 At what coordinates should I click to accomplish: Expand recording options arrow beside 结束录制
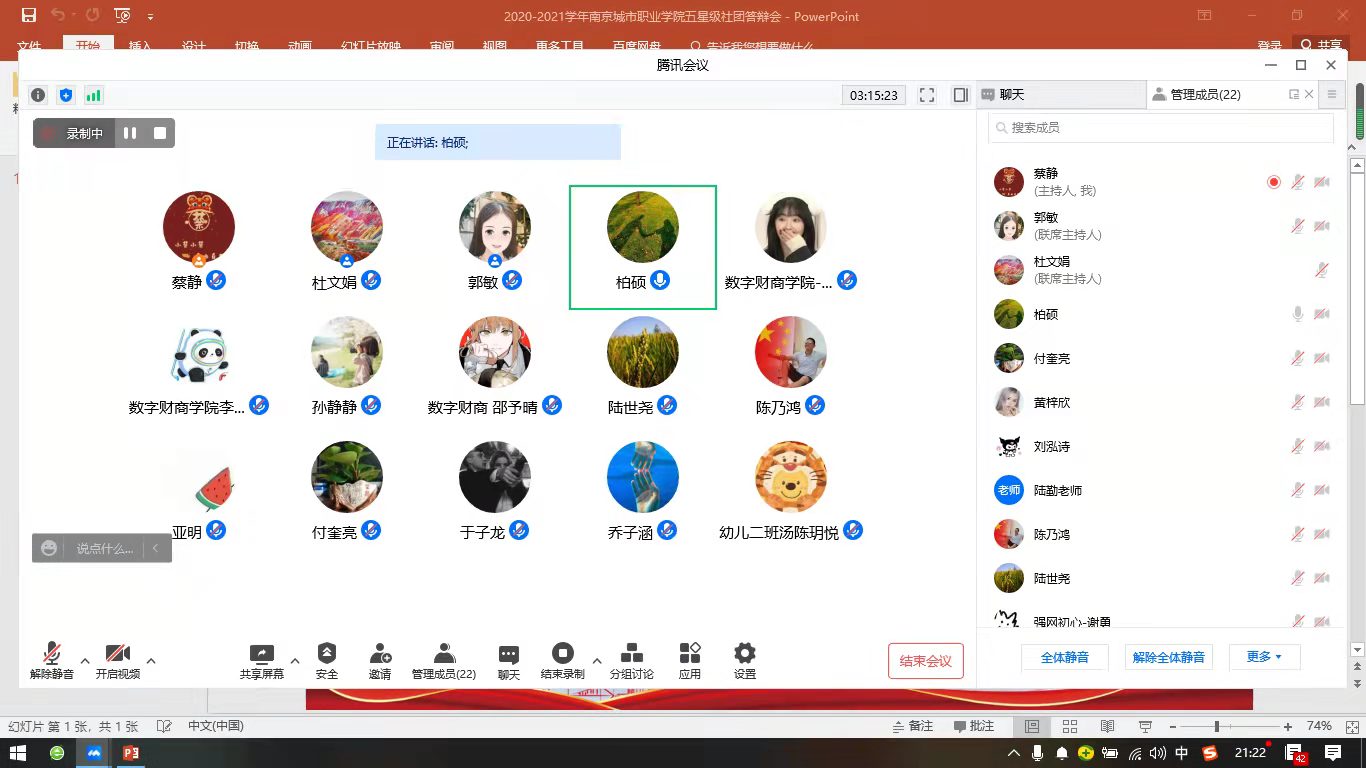[597, 660]
